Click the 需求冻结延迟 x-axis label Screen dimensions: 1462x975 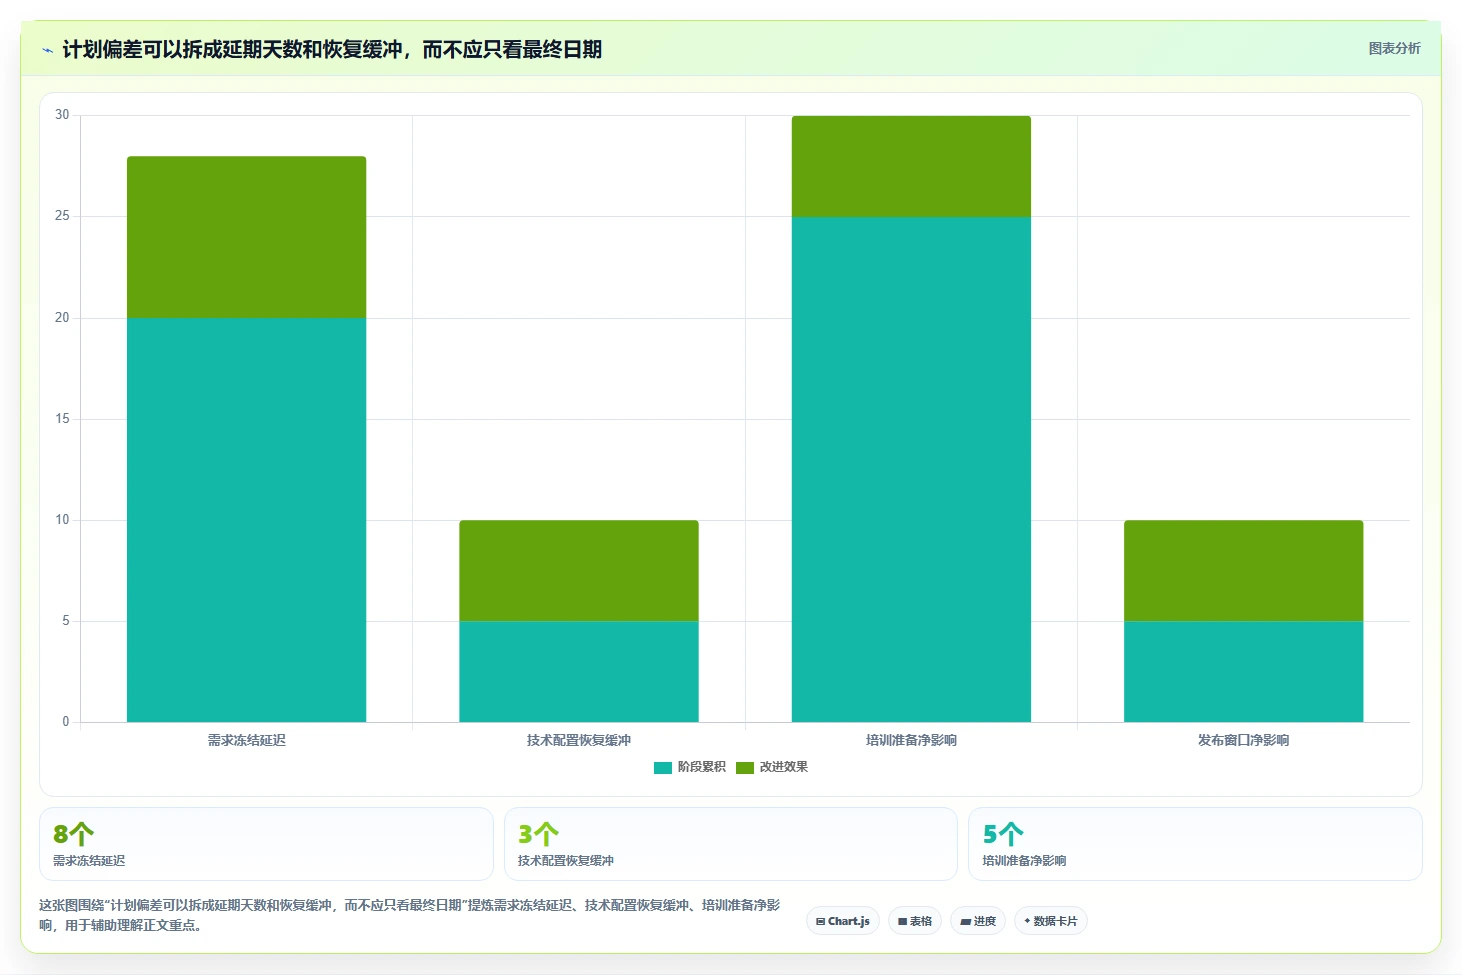tap(247, 740)
